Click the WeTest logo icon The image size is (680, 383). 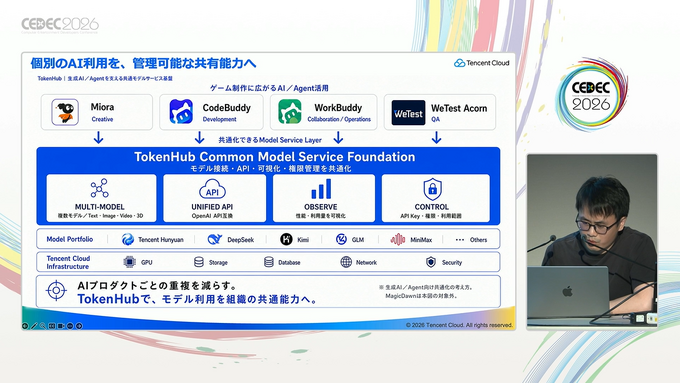[408, 113]
